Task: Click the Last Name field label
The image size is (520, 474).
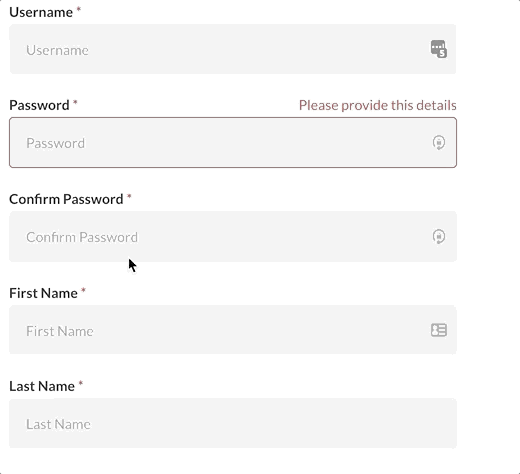Action: [x=42, y=386]
